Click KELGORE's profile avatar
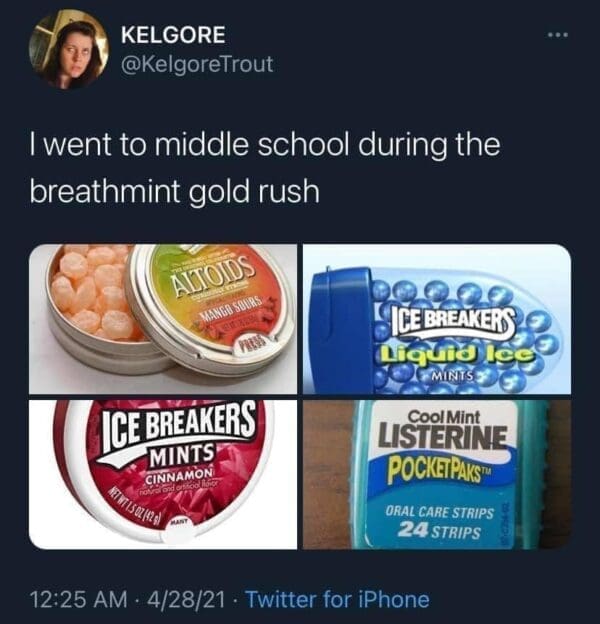Screen dimensions: 600x624 pos(69,49)
